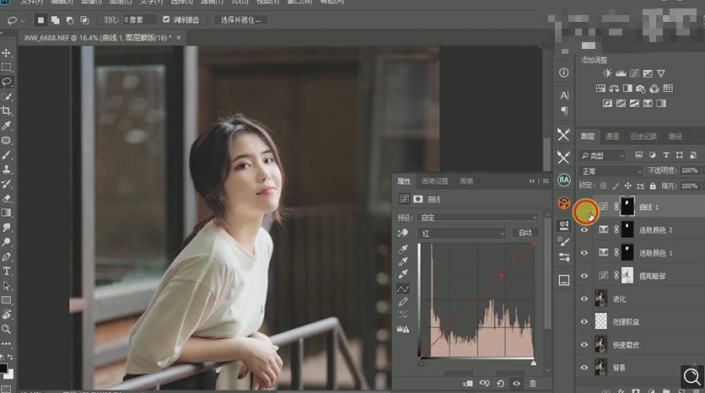This screenshot has height=393, width=705.
Task: Select the Pen tool
Action: 6,257
